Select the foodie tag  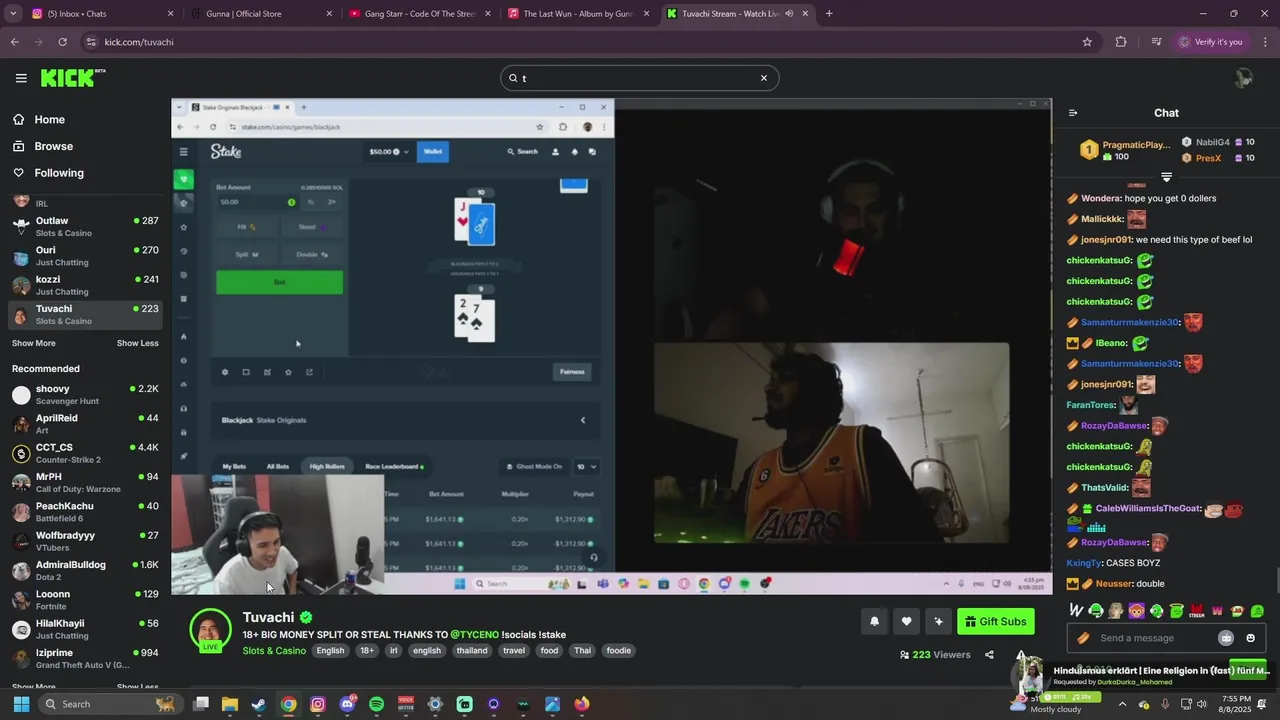click(x=619, y=651)
